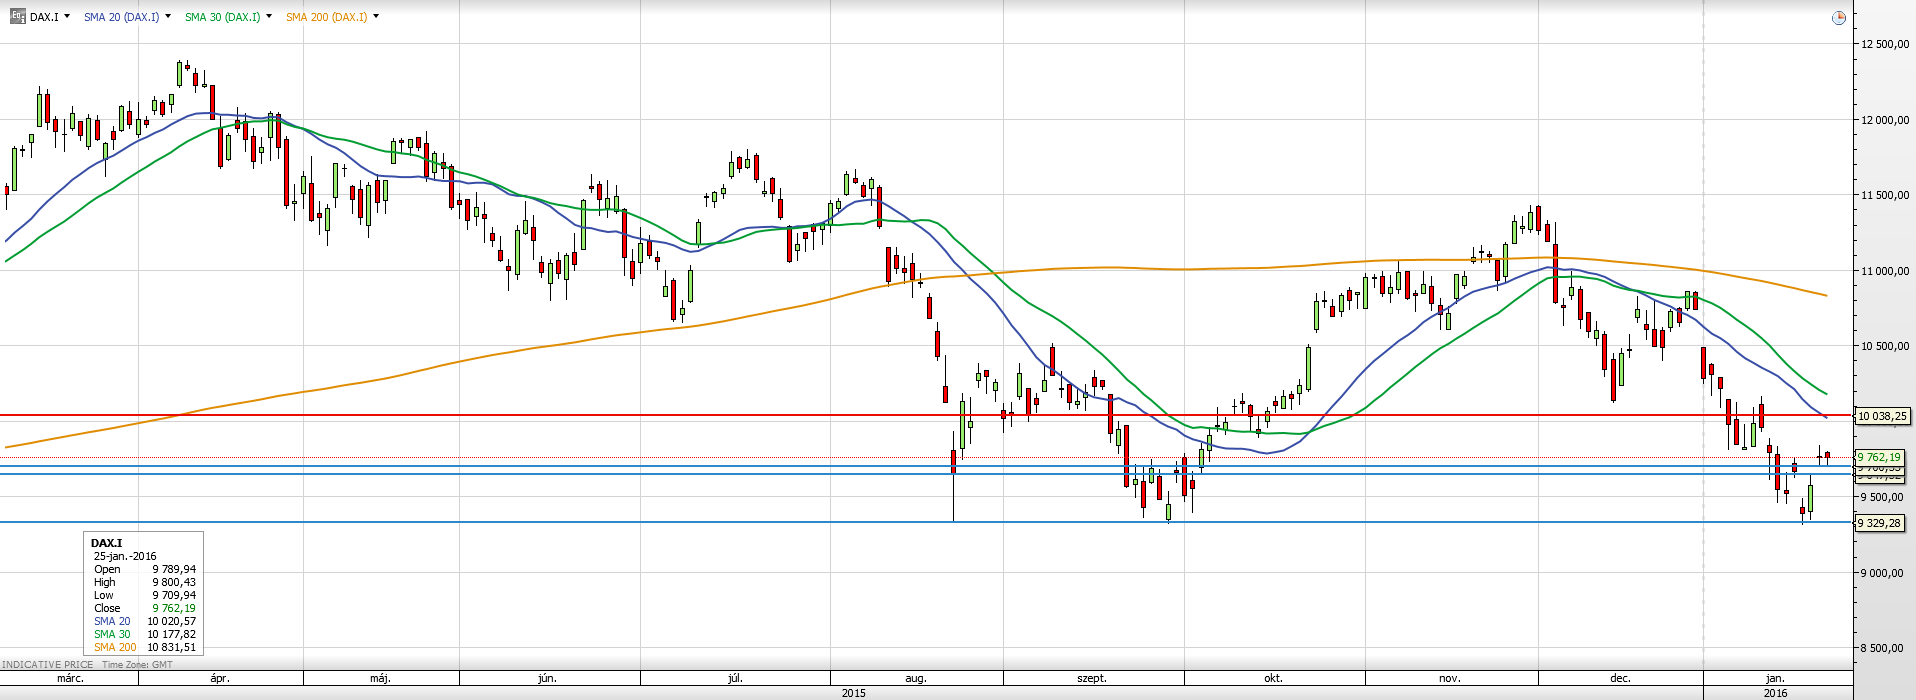Click the dec. month label on time axis

click(x=1620, y=678)
